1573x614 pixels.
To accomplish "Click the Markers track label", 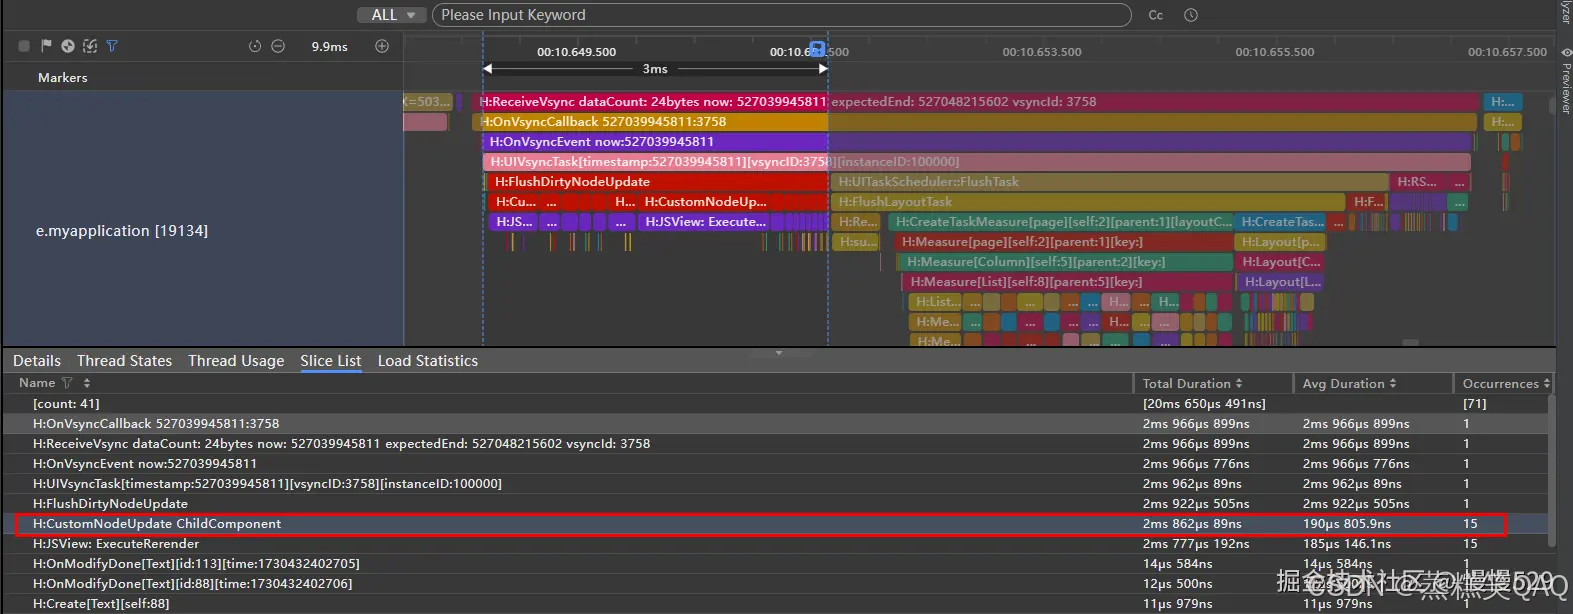I will (63, 78).
